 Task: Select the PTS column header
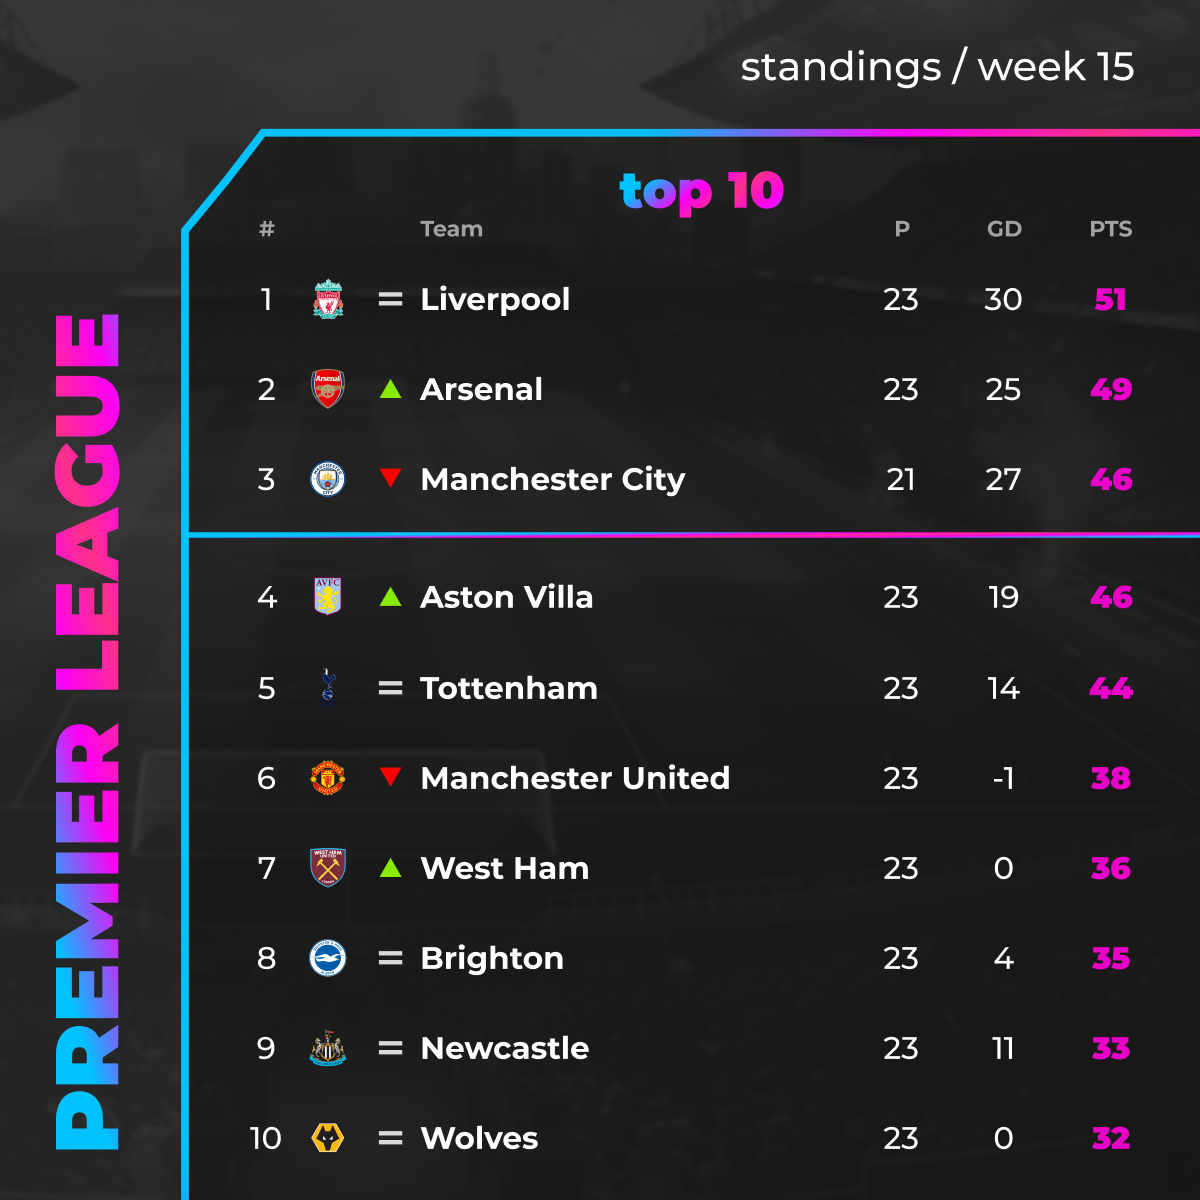[x=1111, y=229]
